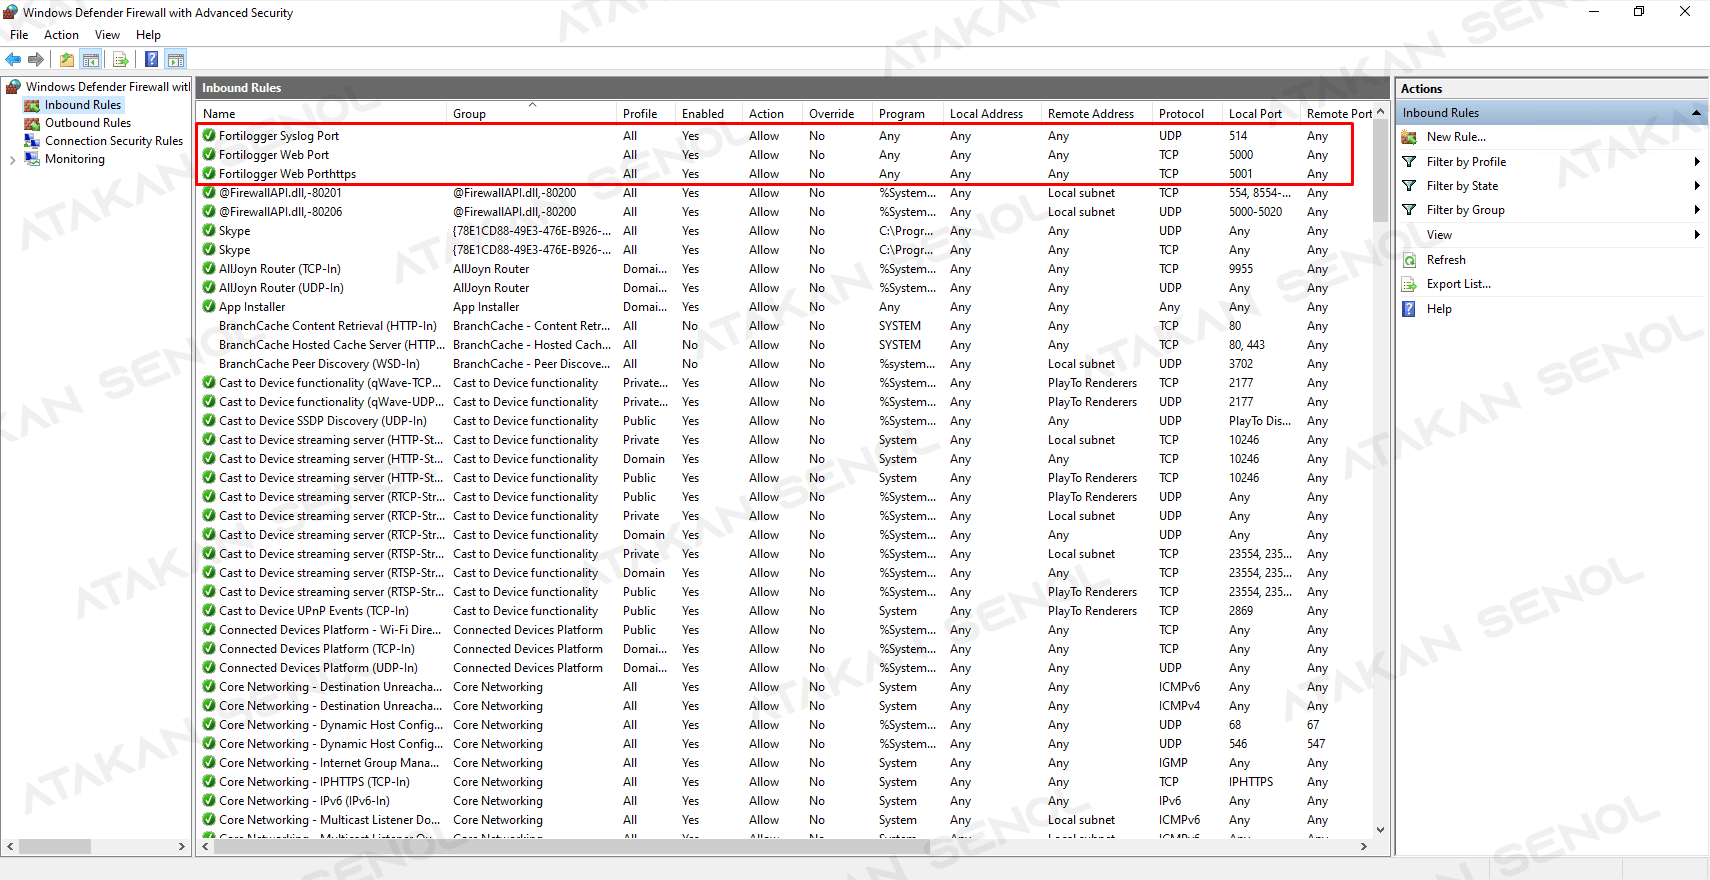Sort by the Group column header
The height and width of the screenshot is (880, 1710).
tap(532, 114)
